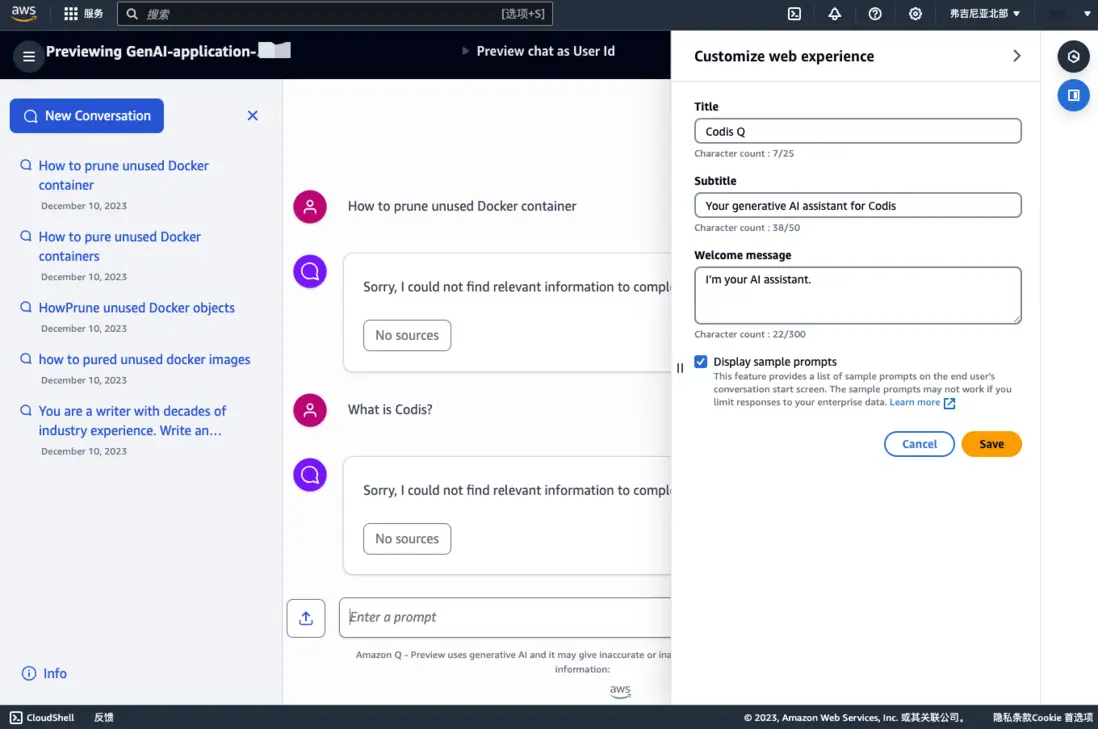Toggle the hamburger navigation menu
Image resolution: width=1098 pixels, height=729 pixels.
(29, 57)
